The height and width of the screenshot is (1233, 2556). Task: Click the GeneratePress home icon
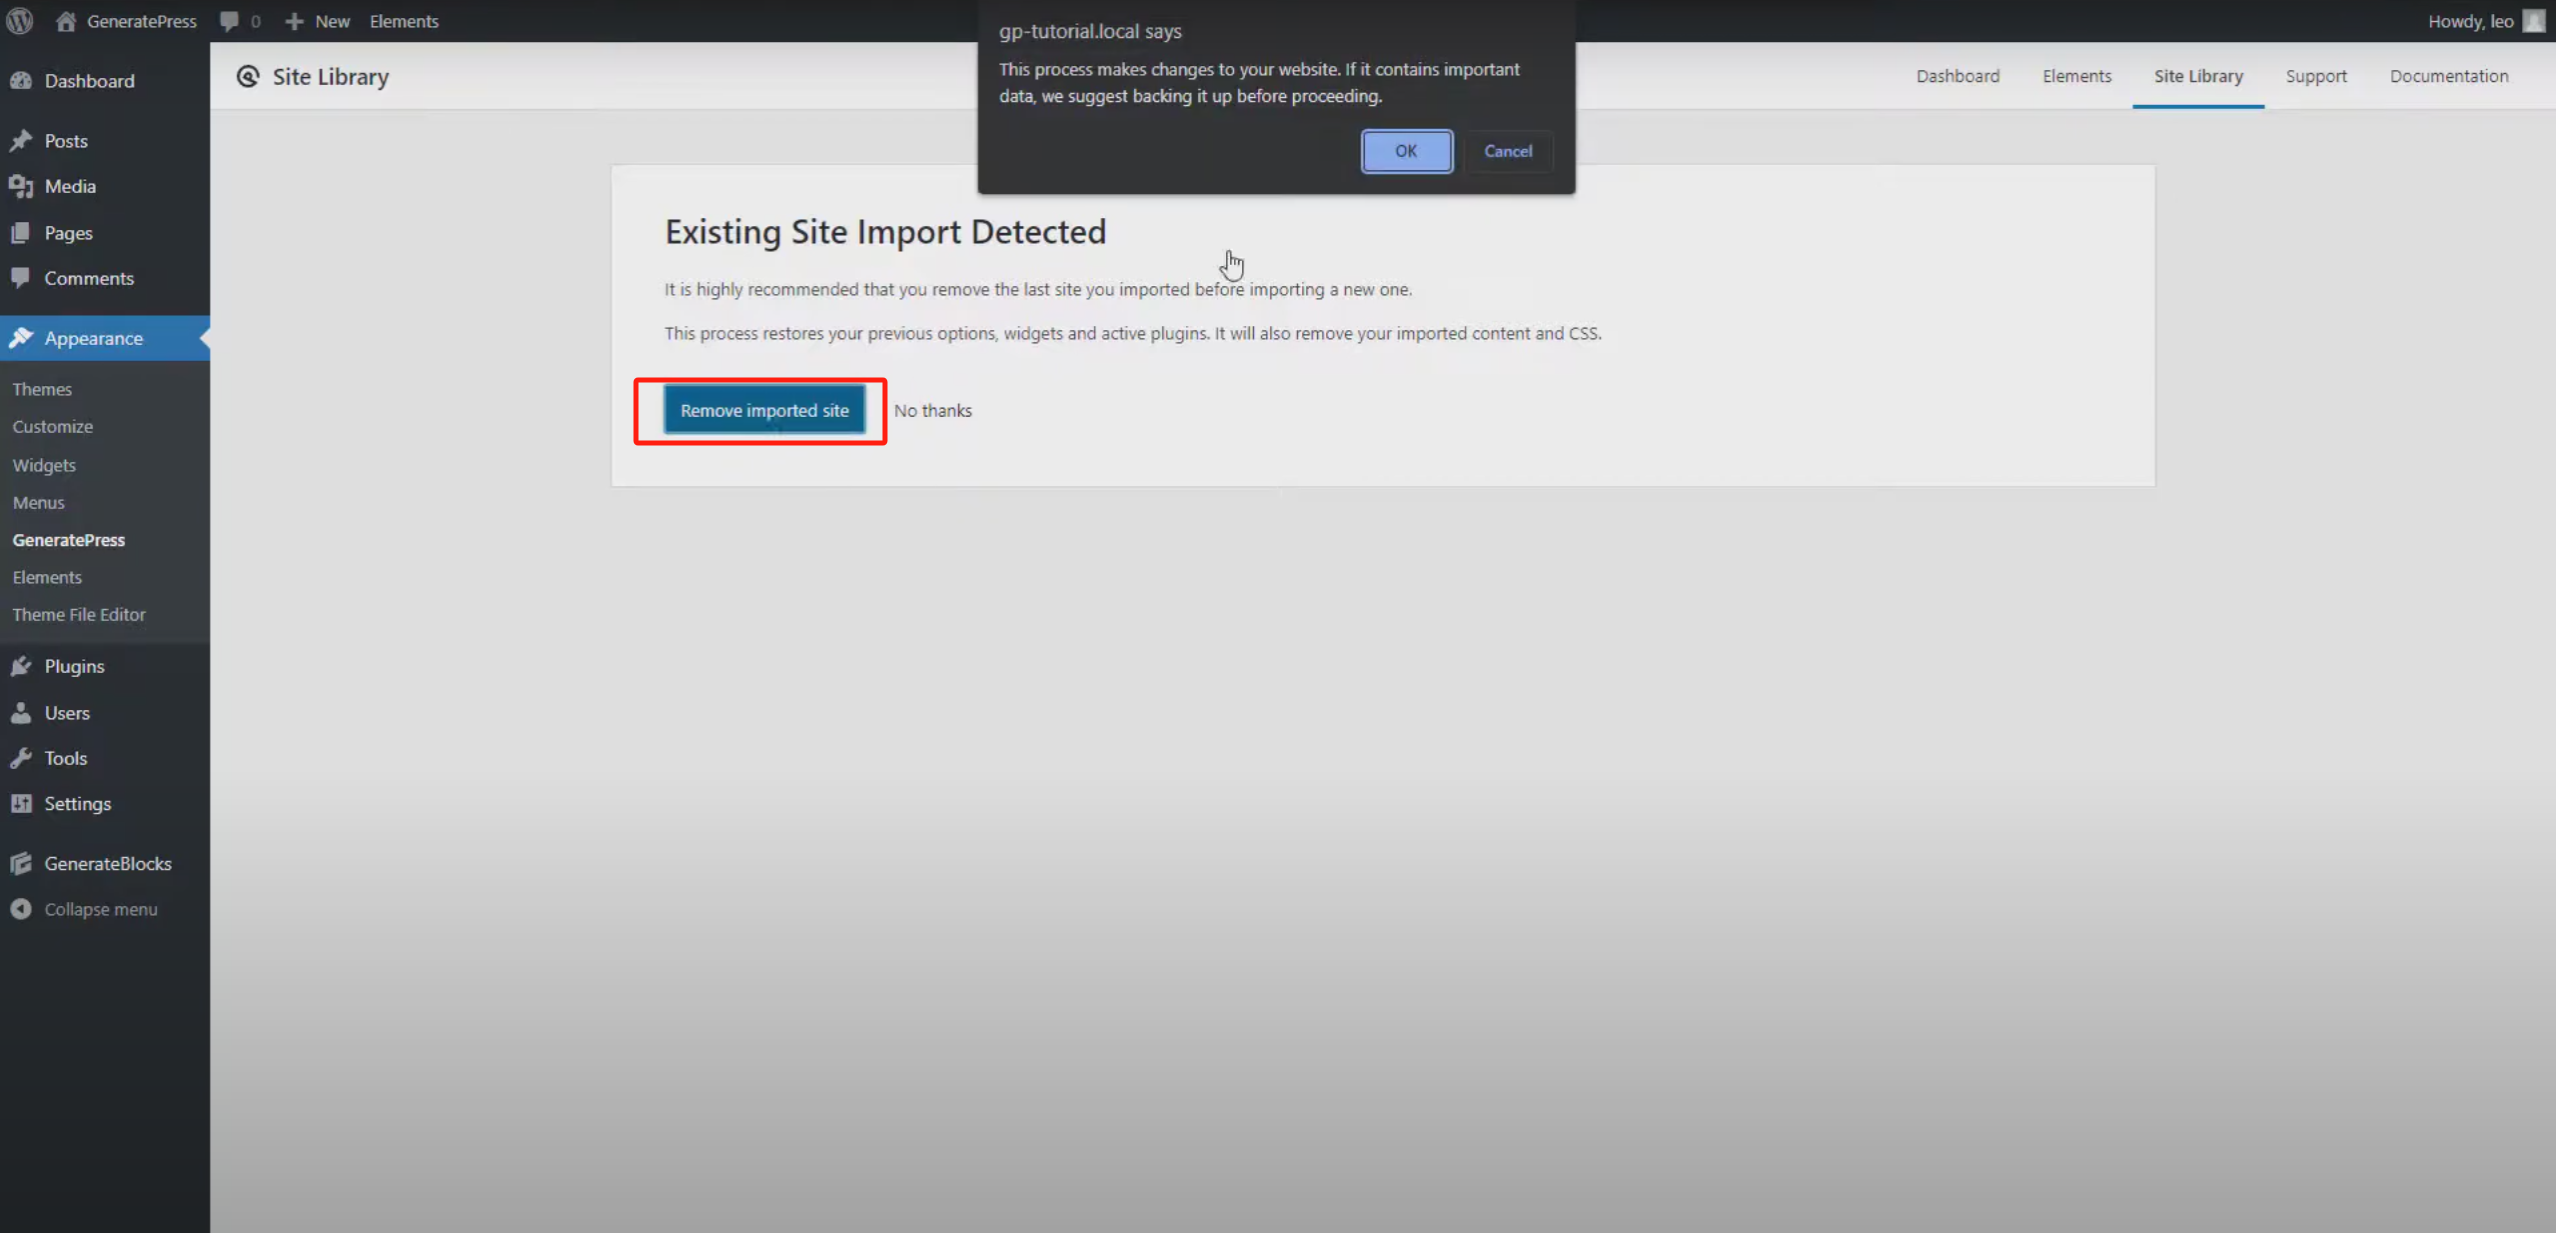point(66,21)
